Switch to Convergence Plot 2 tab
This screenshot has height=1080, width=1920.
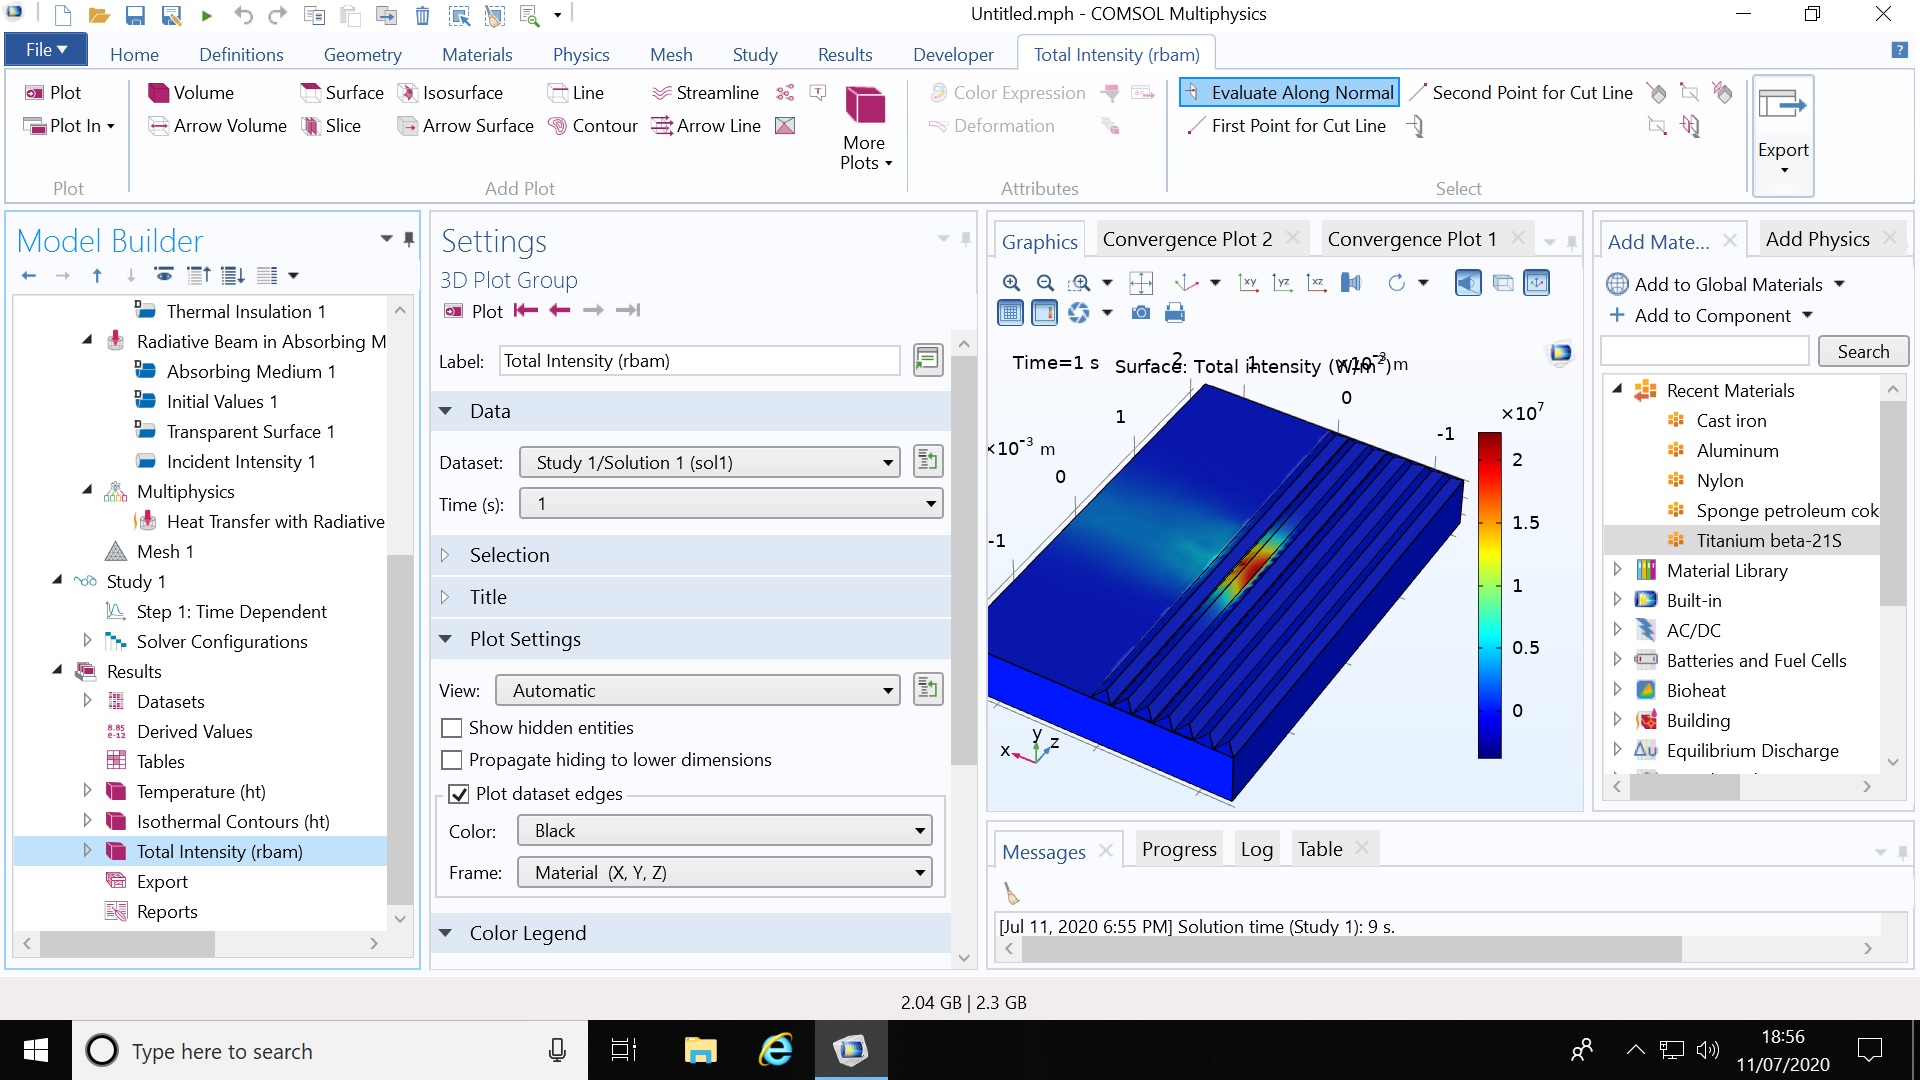point(1187,239)
